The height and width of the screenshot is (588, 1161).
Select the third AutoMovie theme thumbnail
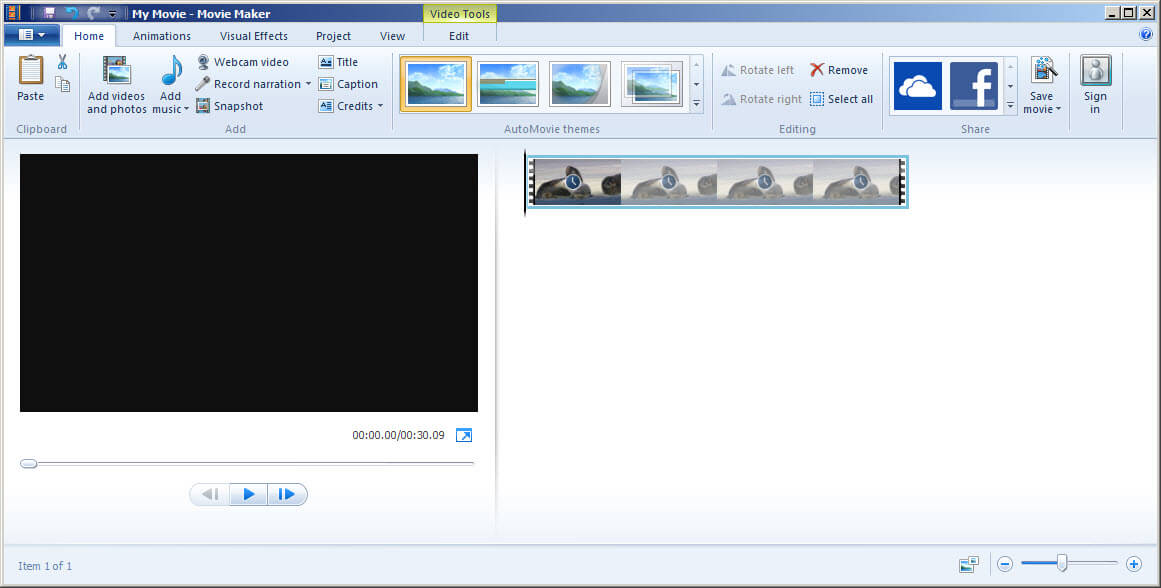(580, 84)
